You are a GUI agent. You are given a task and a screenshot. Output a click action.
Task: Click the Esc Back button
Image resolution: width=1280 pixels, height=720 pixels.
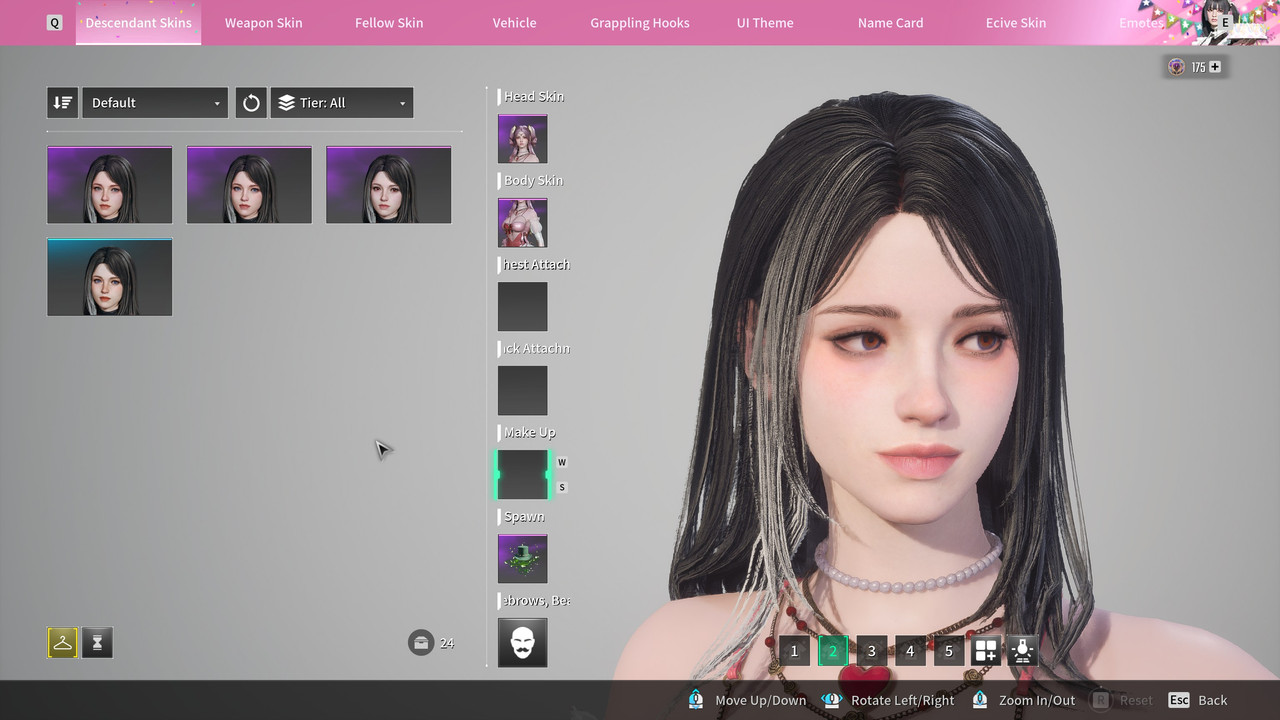pyautogui.click(x=1198, y=700)
